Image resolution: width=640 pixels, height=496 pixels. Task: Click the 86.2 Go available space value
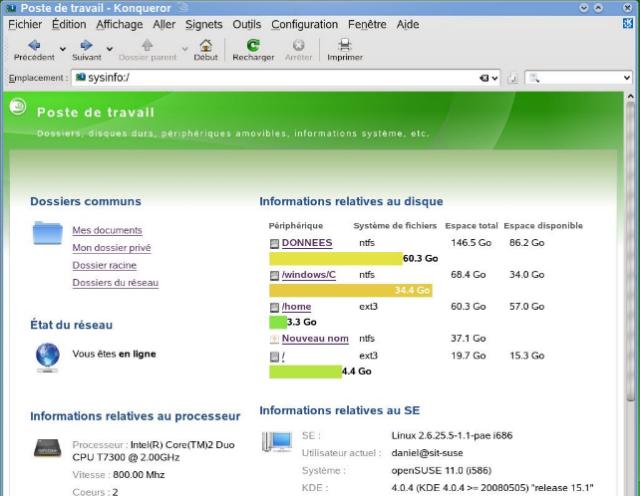527,243
